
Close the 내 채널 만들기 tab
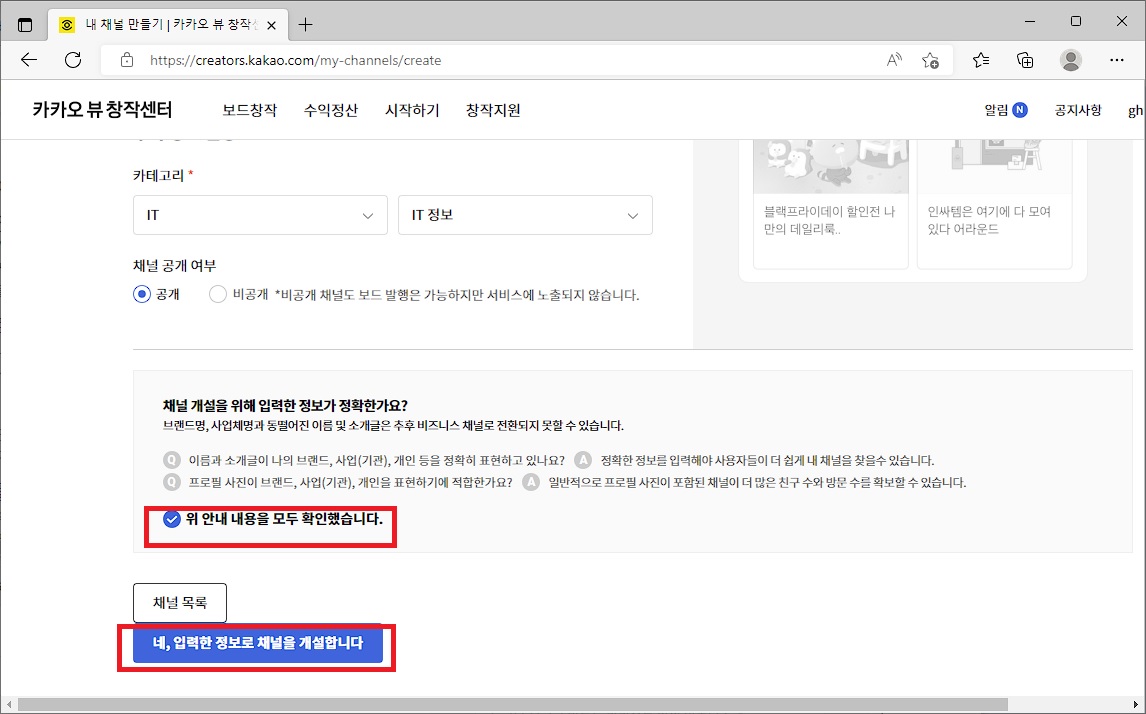point(271,25)
